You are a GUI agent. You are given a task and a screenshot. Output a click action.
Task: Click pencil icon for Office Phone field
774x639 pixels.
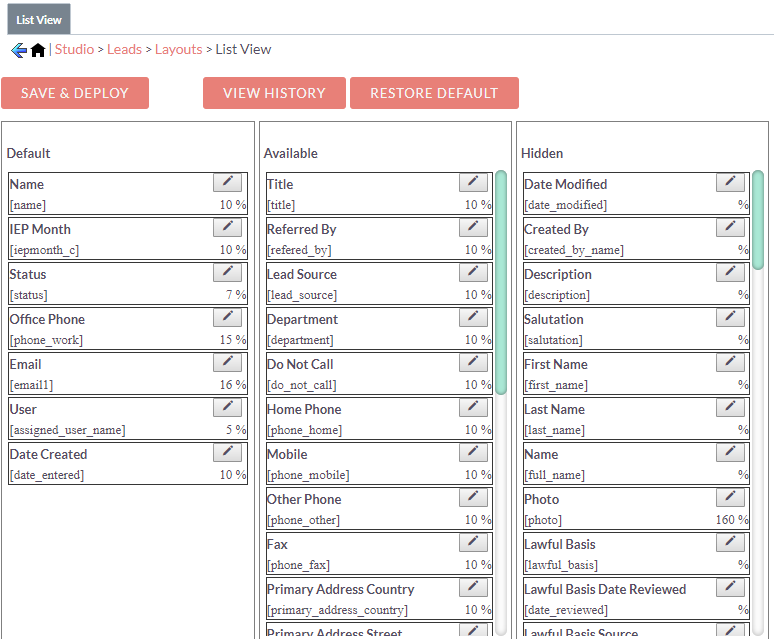[228, 317]
